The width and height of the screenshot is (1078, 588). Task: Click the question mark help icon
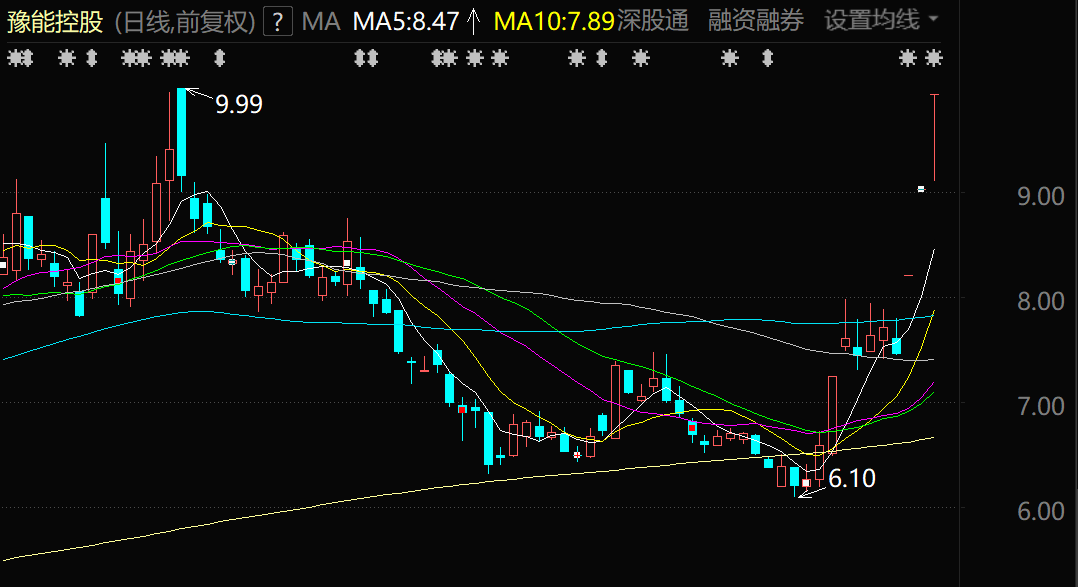[278, 20]
